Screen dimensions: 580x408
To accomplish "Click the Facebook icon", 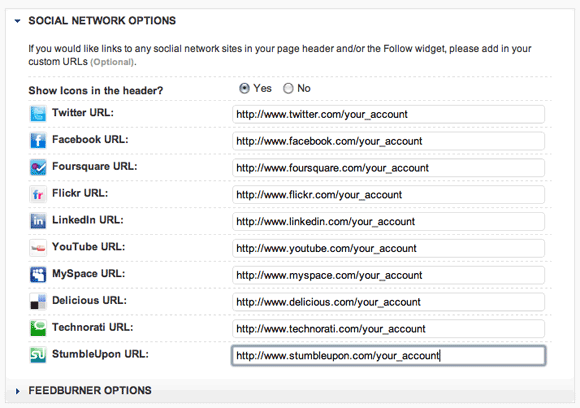I will pos(38,141).
